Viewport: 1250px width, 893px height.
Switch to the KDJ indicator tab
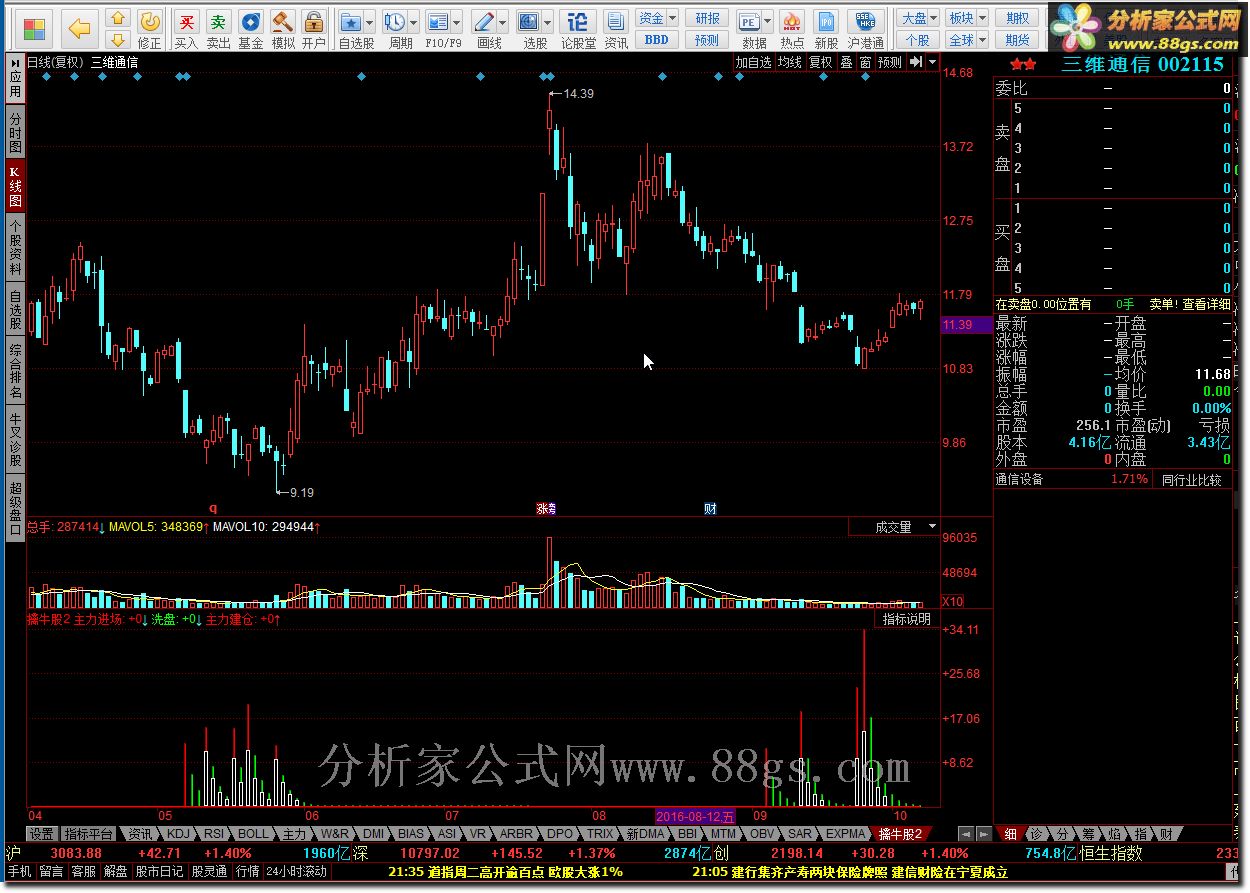coord(177,833)
